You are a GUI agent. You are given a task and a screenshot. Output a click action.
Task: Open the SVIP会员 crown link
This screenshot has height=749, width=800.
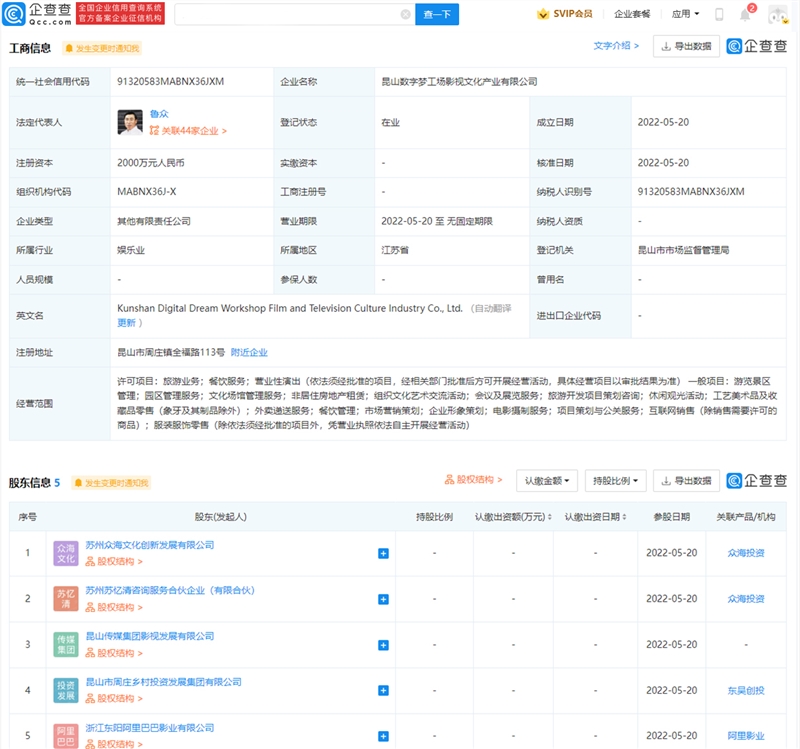click(565, 14)
